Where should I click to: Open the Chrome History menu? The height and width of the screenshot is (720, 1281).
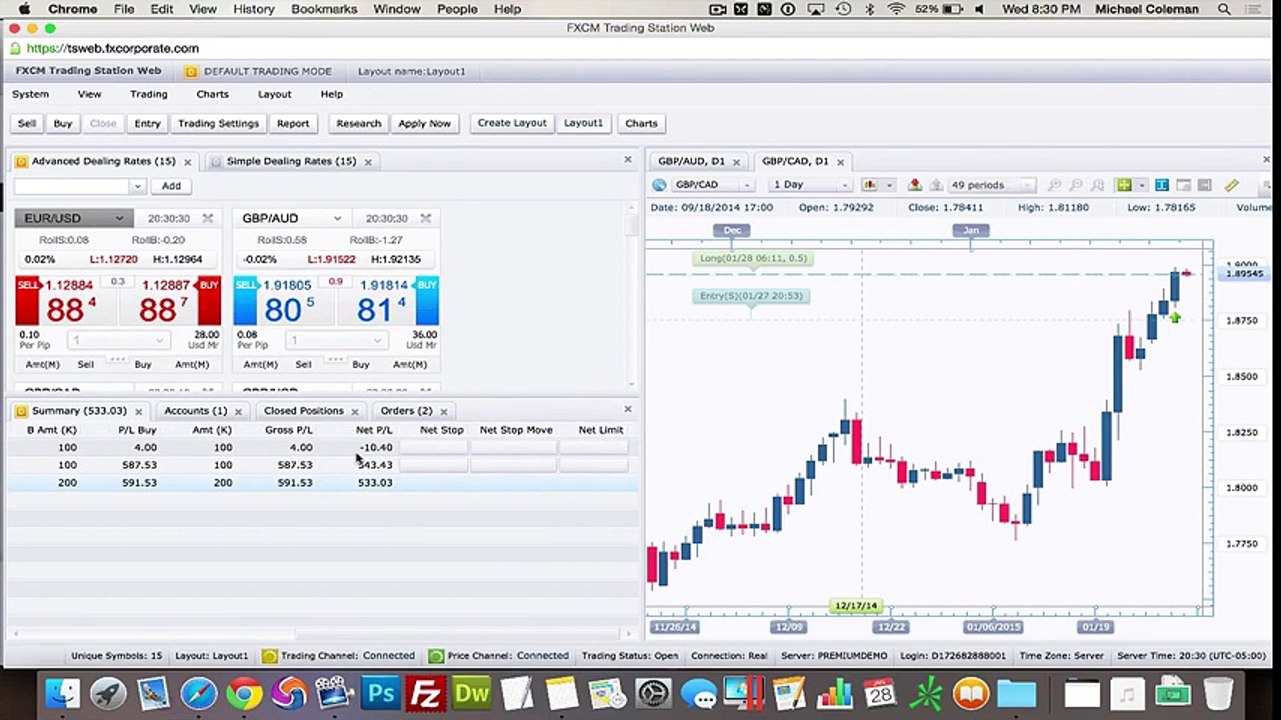tap(254, 9)
